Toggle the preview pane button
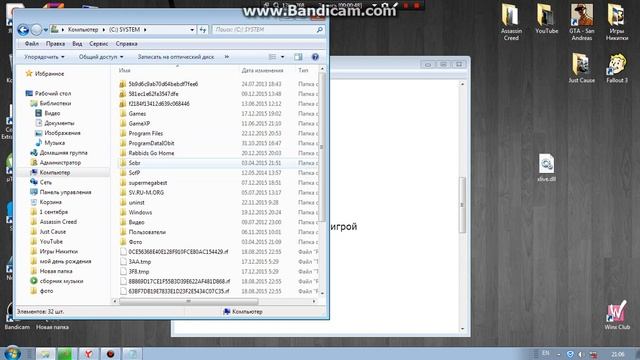Image resolution: width=640 pixels, height=360 pixels. point(298,57)
